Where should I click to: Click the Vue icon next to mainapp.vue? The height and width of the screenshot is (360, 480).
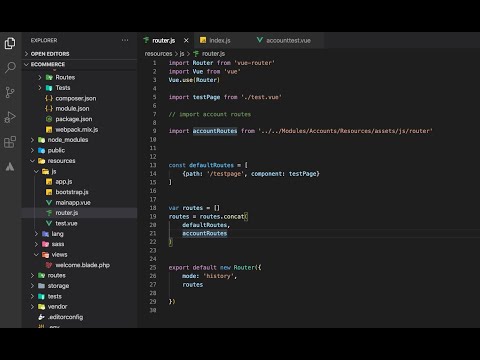[x=49, y=203]
